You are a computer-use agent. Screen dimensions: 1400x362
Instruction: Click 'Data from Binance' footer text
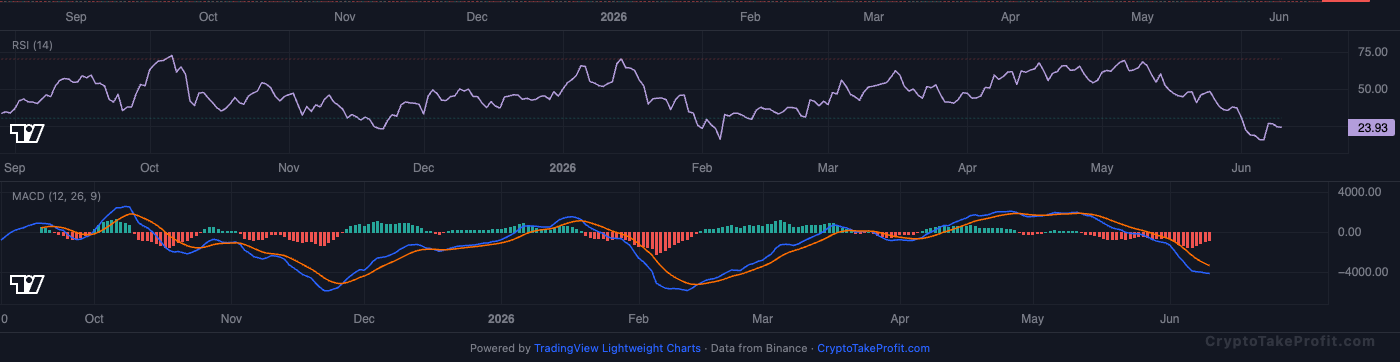pos(759,348)
